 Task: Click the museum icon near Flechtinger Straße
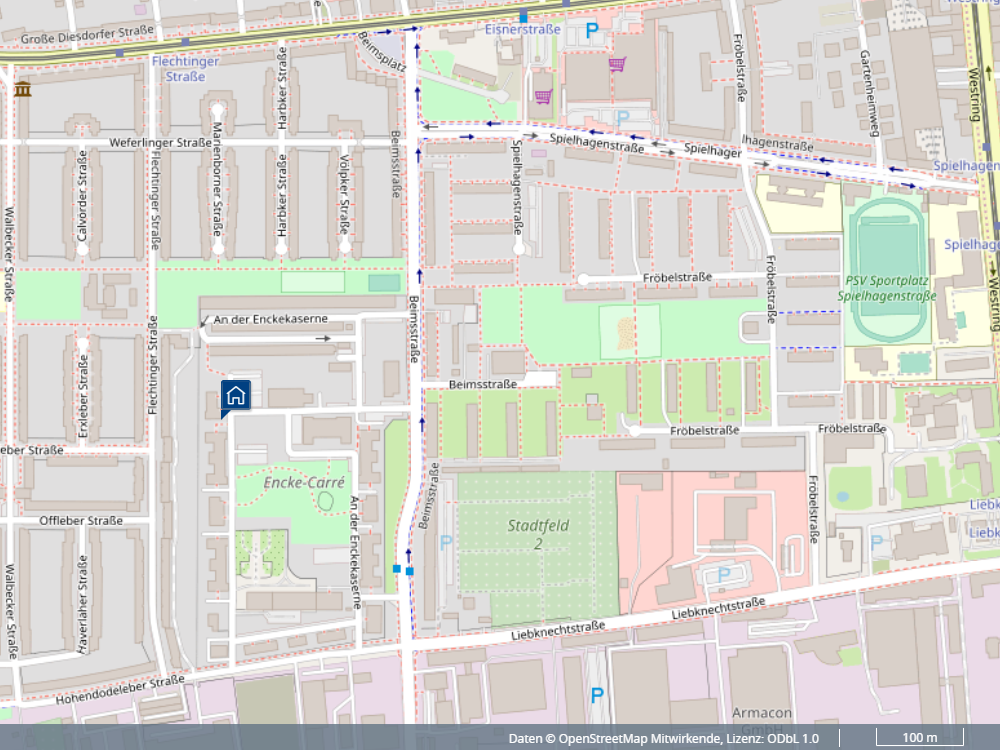22,92
